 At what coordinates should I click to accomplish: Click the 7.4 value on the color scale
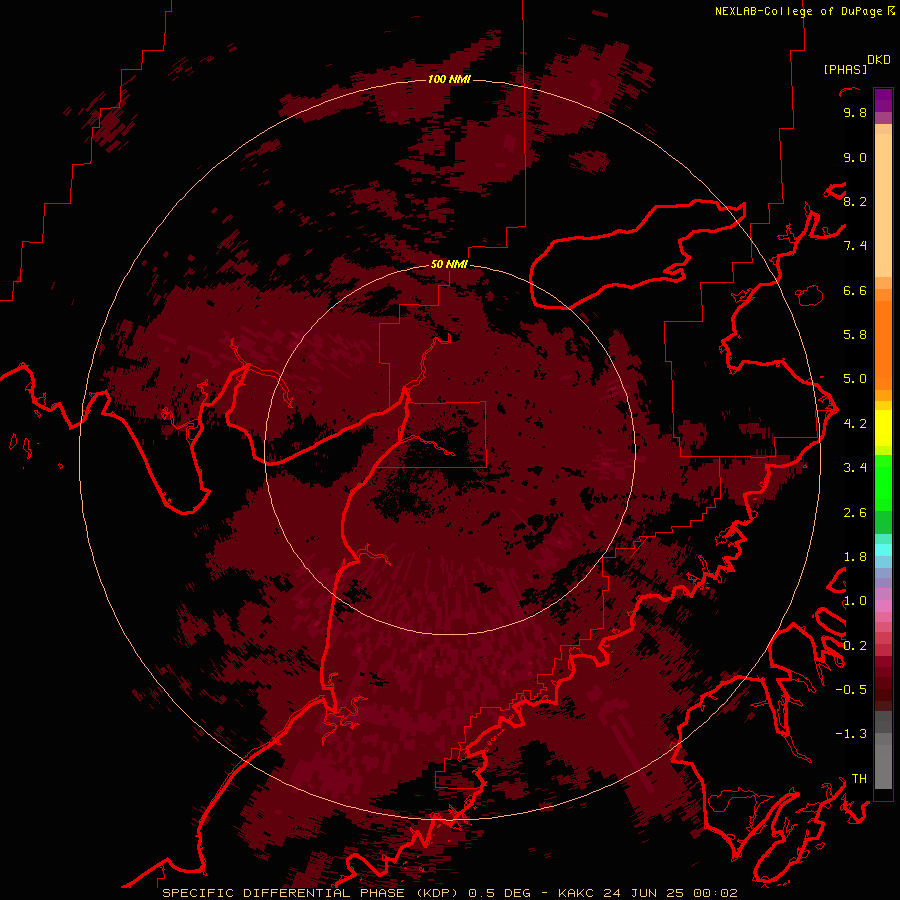tap(855, 246)
